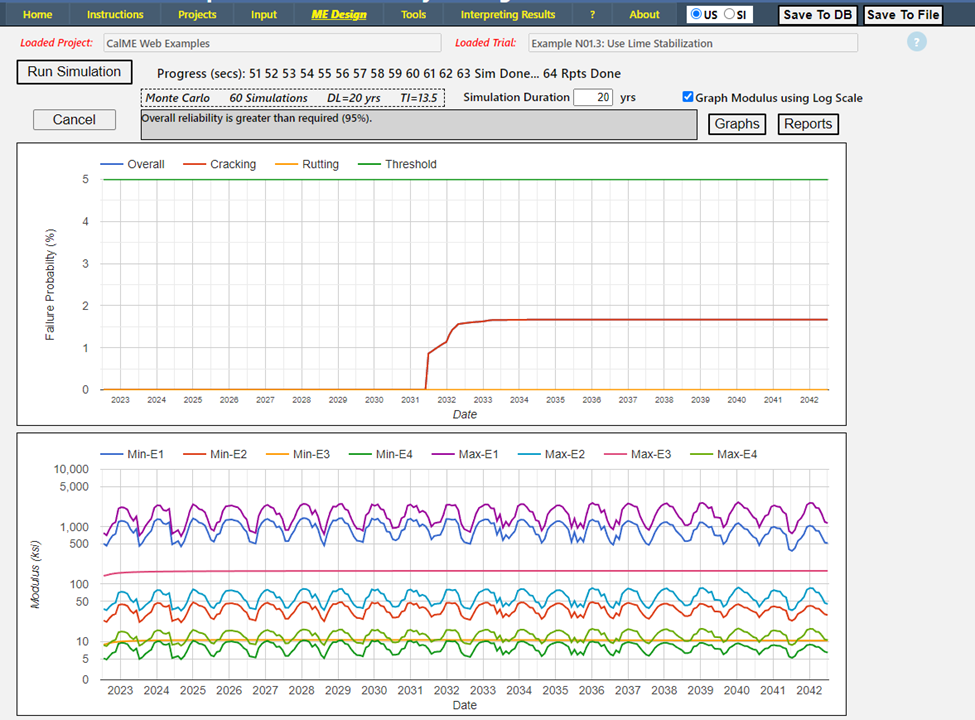
Task: Open the ME Design menu
Action: 339,14
